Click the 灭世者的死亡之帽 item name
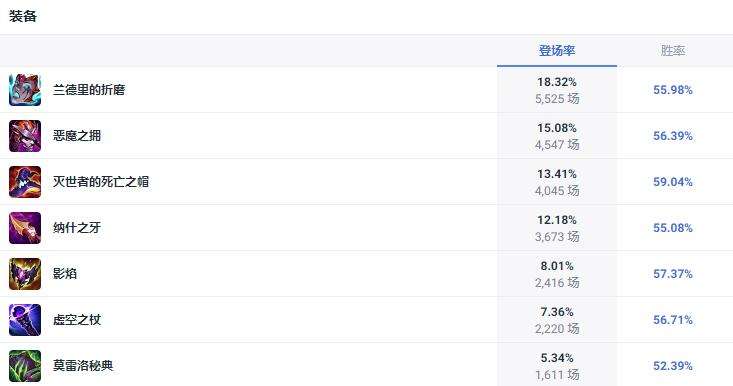The width and height of the screenshot is (733, 386). (x=101, y=182)
